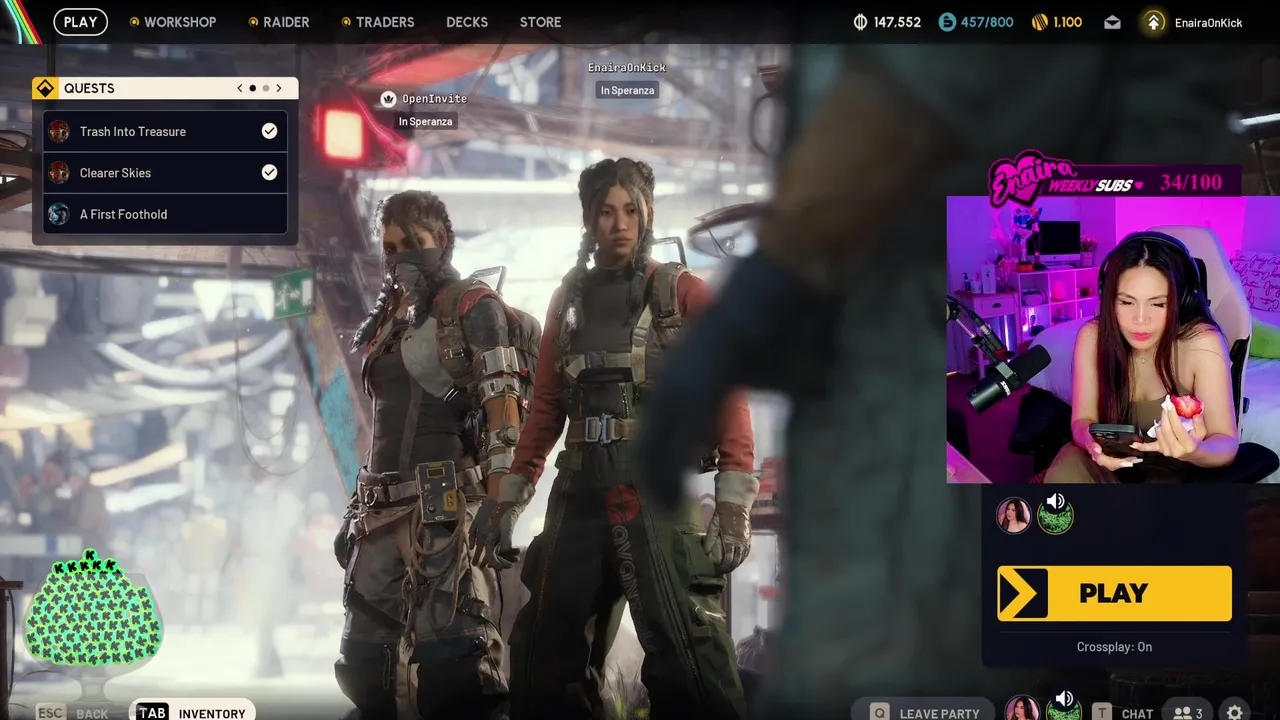Click the Crossplay: On setting
Image resolution: width=1280 pixels, height=720 pixels.
pos(1114,647)
